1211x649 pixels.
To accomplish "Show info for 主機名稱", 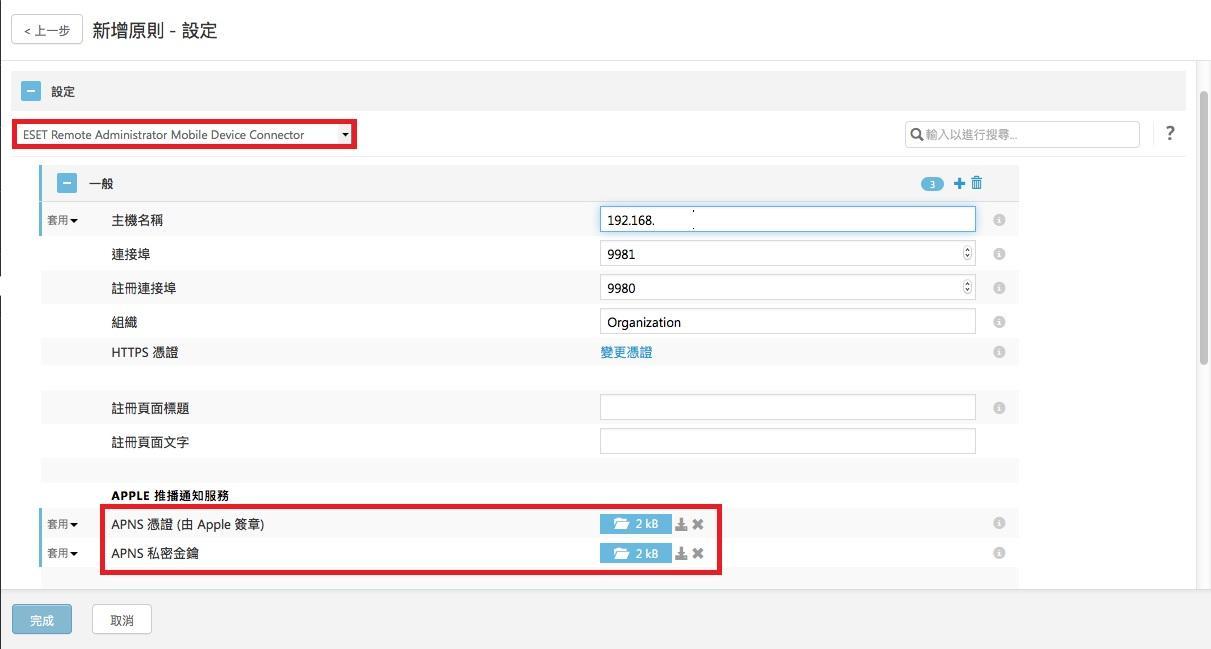I will (x=999, y=220).
